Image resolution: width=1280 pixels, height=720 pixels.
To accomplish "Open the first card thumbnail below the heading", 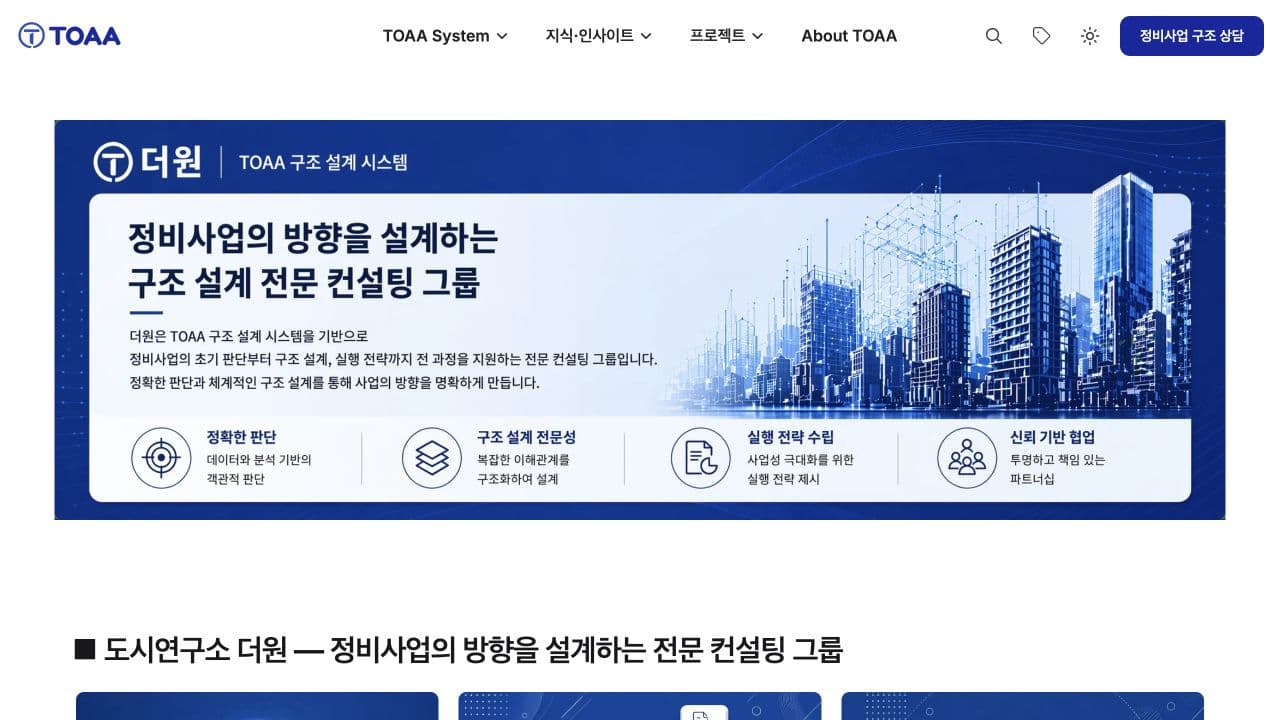I will tap(257, 706).
